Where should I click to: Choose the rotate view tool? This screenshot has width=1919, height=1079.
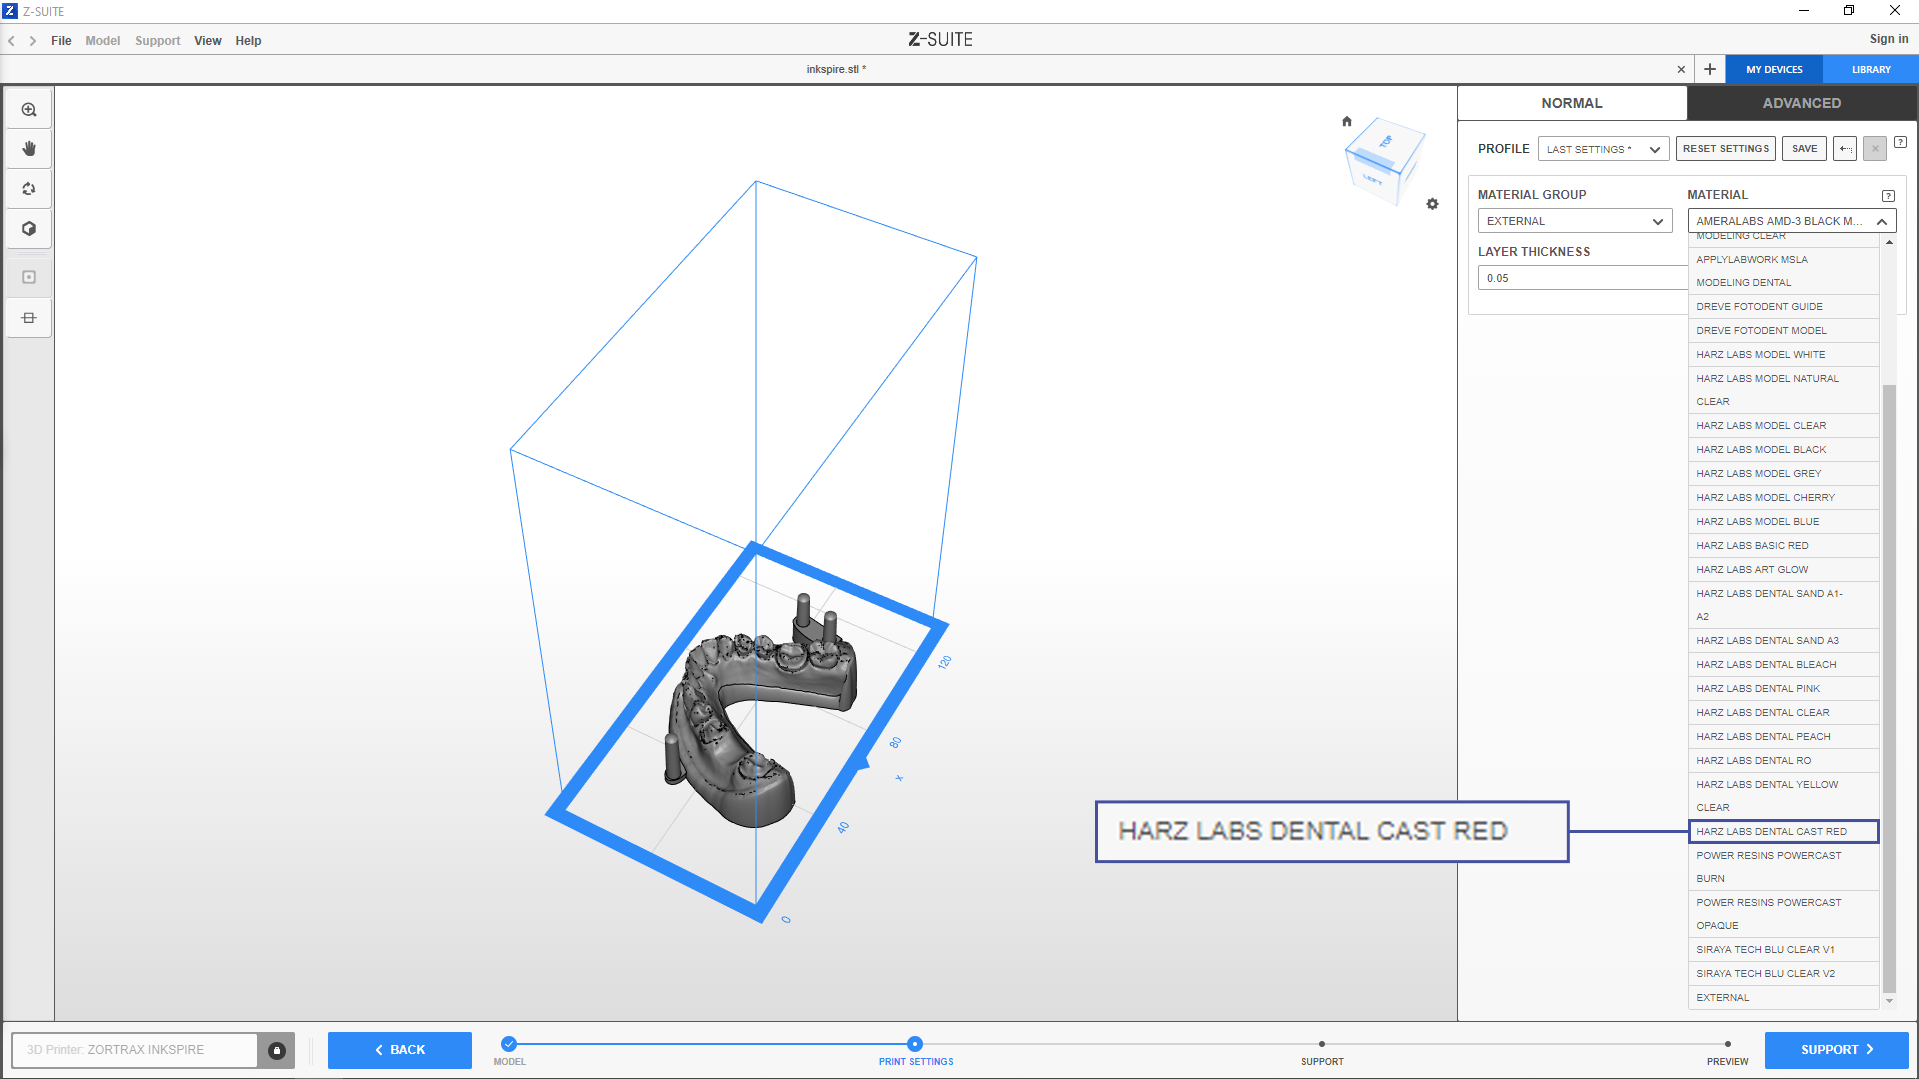pos(29,189)
